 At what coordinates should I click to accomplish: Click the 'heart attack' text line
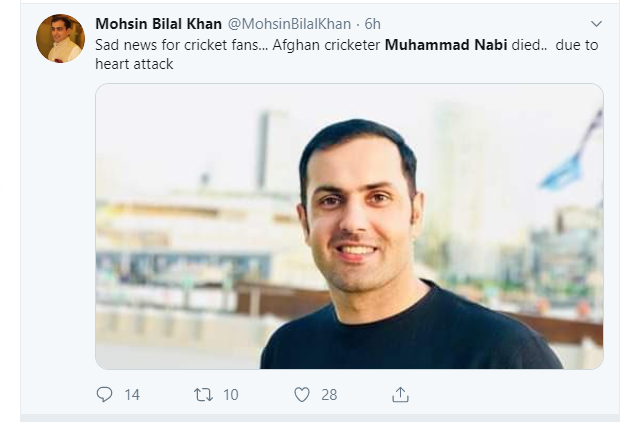pyautogui.click(x=134, y=63)
